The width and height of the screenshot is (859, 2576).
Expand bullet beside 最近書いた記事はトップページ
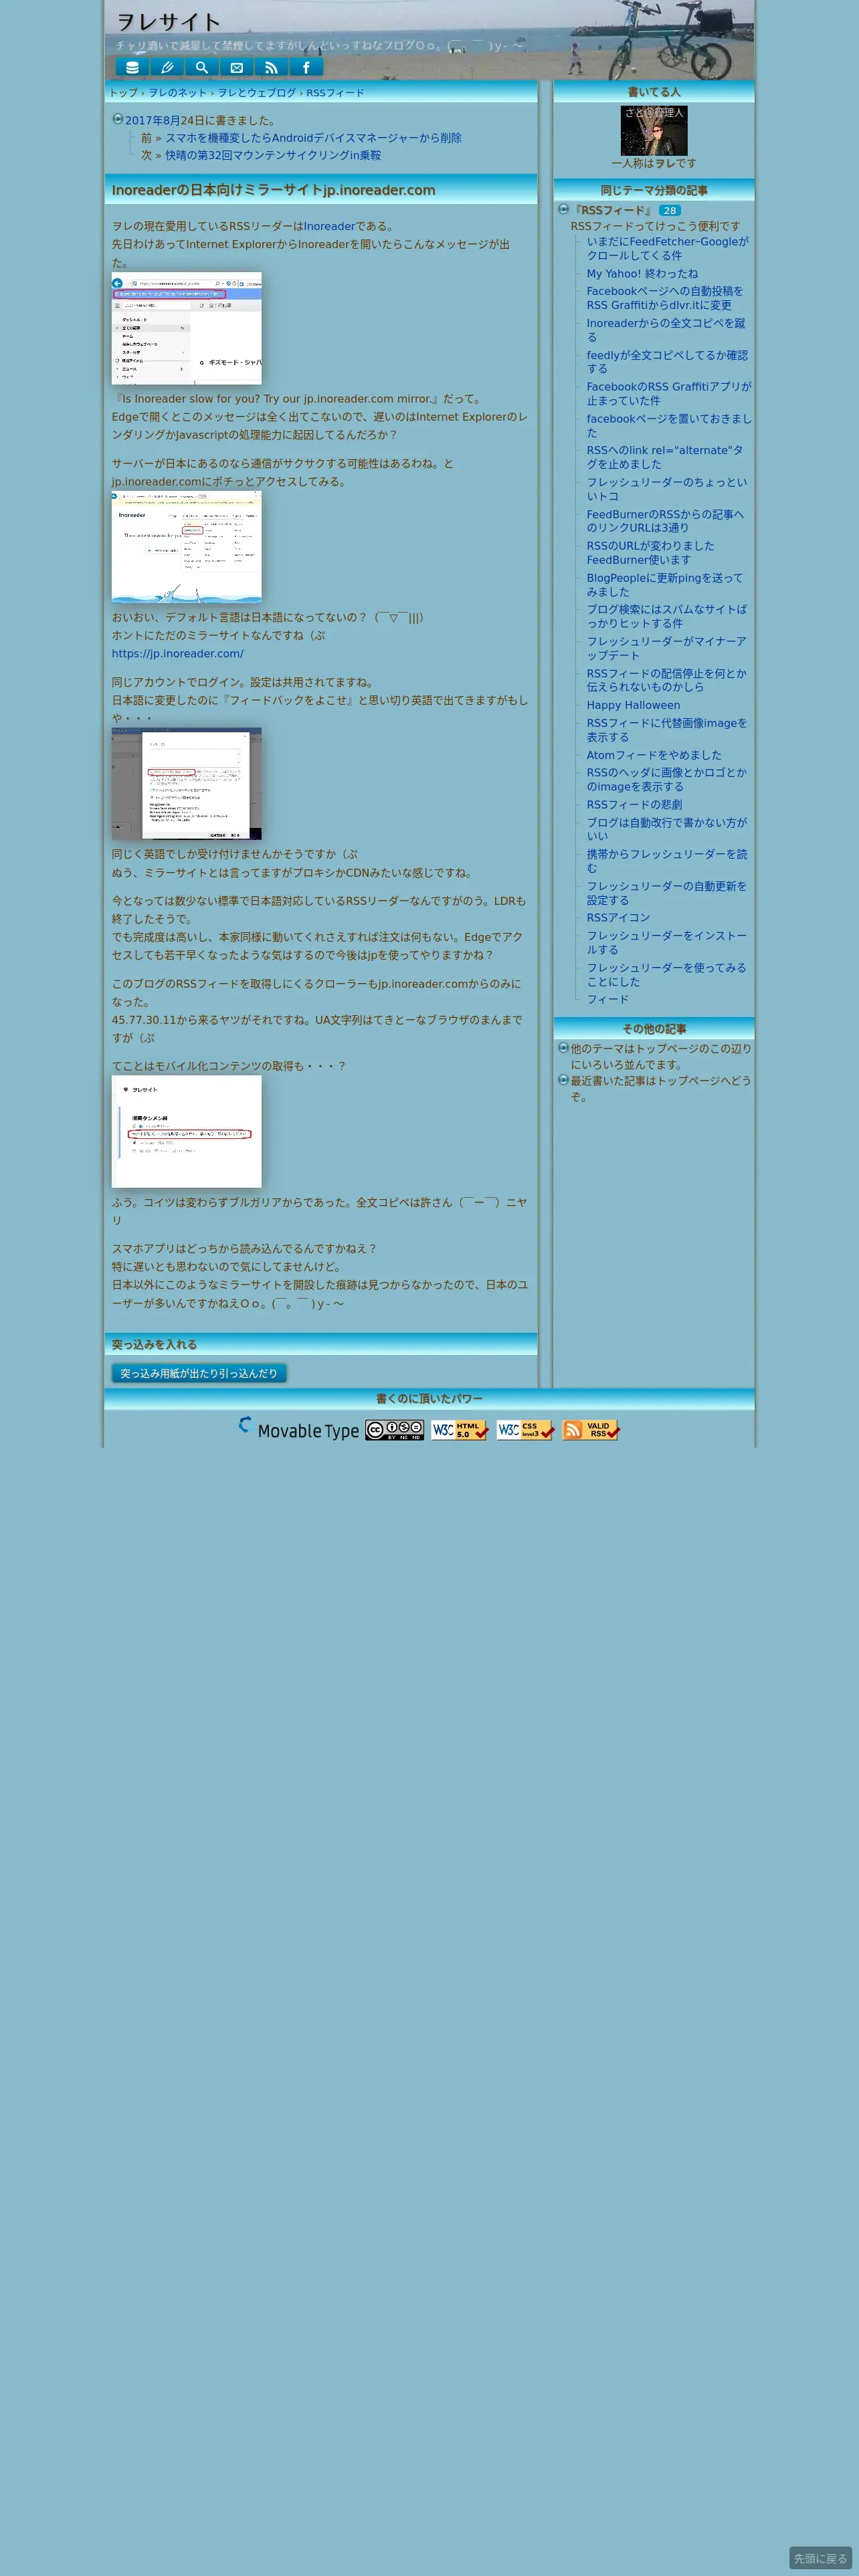[x=563, y=1080]
